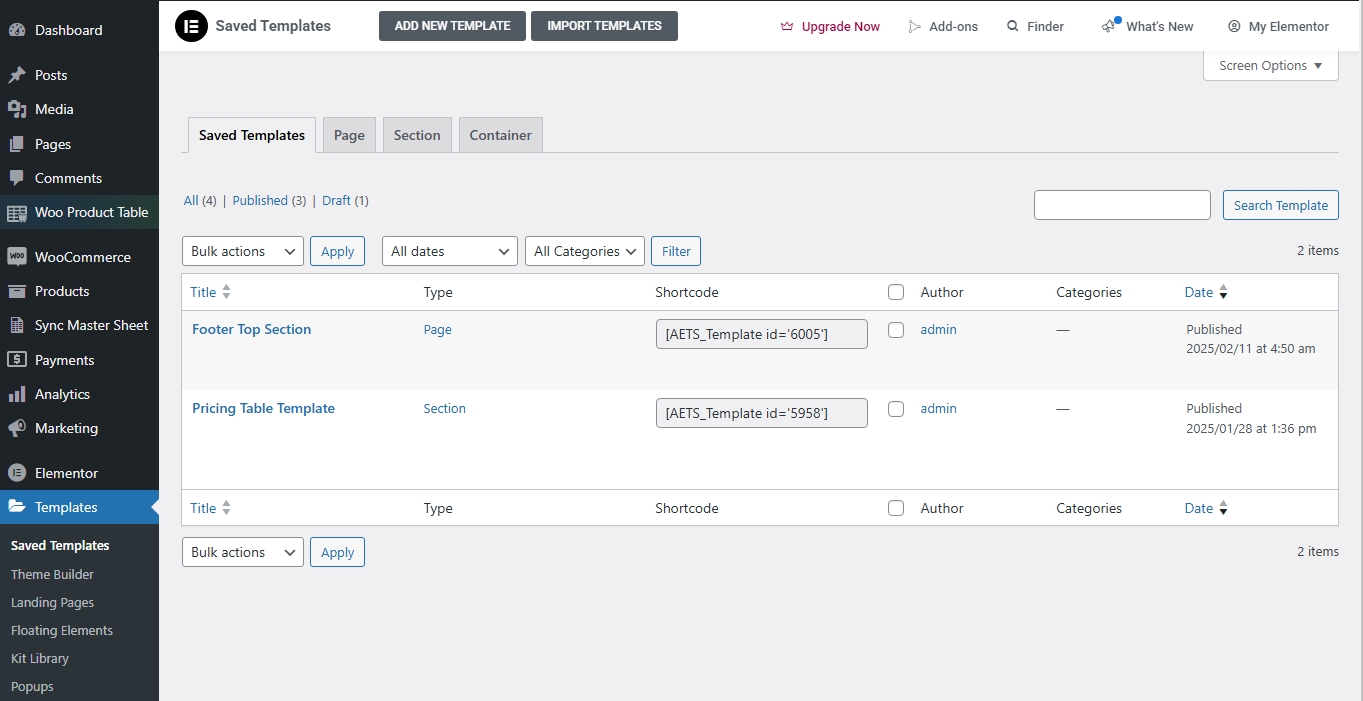The width and height of the screenshot is (1363, 701).
Task: Check the Pricing Table Template row checkbox
Action: tap(896, 408)
